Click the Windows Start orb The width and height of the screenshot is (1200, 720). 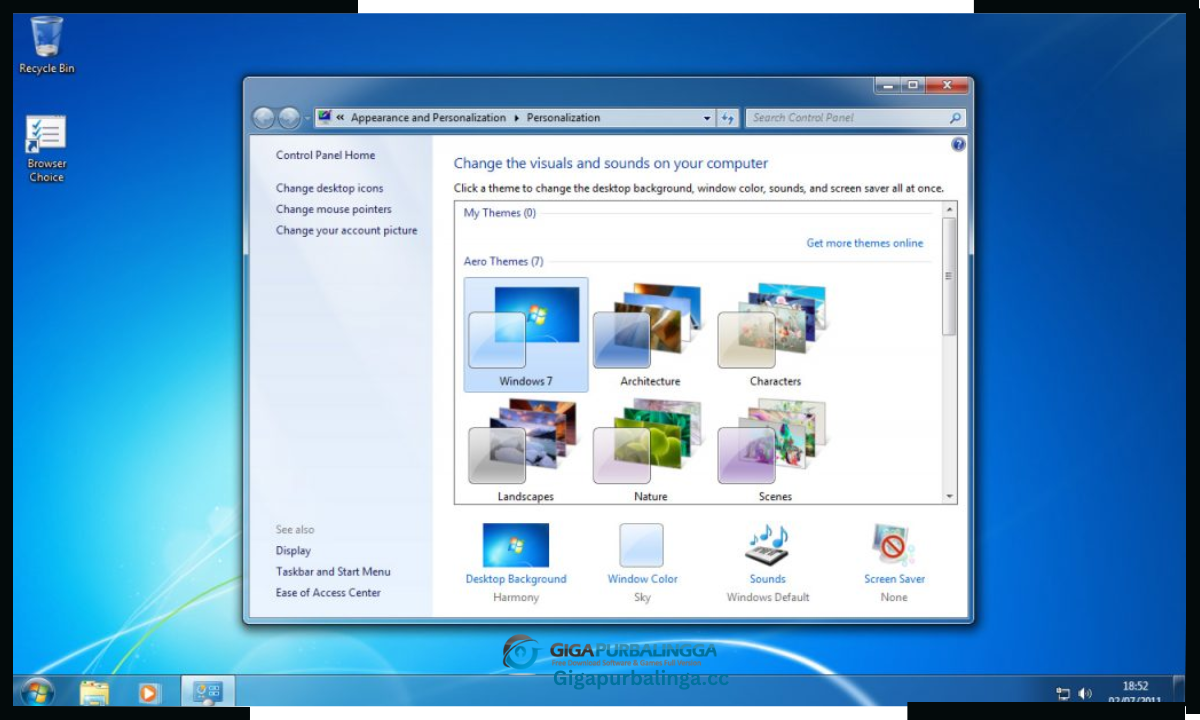(x=37, y=692)
